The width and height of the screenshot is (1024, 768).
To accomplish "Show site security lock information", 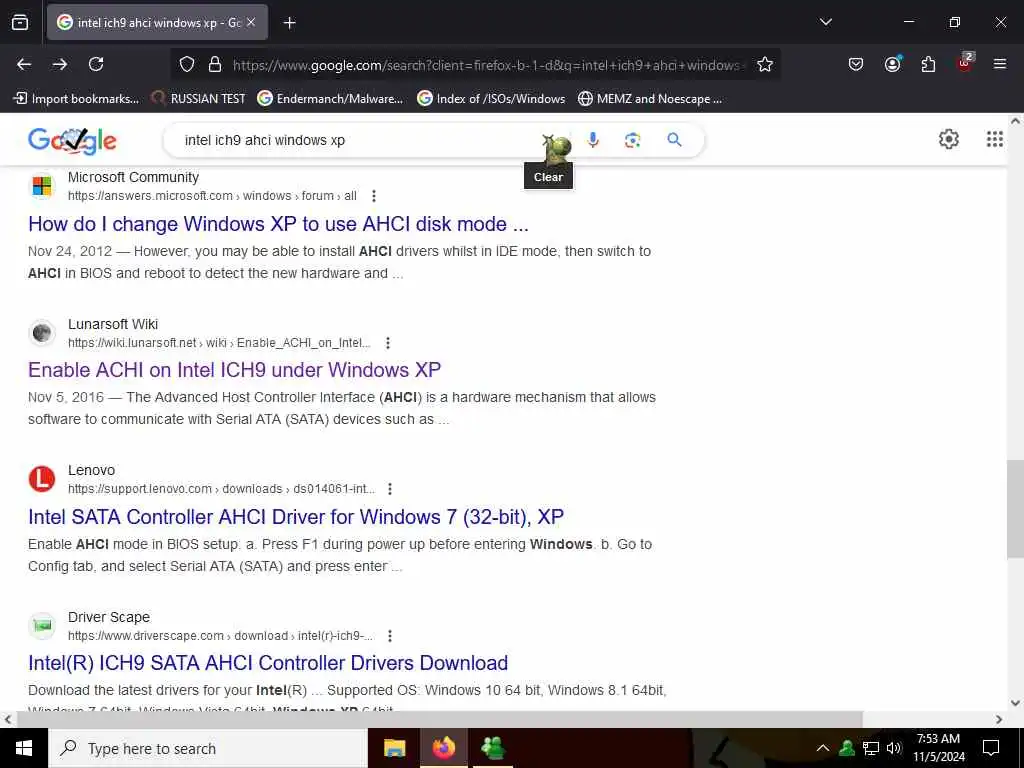I will tap(214, 65).
